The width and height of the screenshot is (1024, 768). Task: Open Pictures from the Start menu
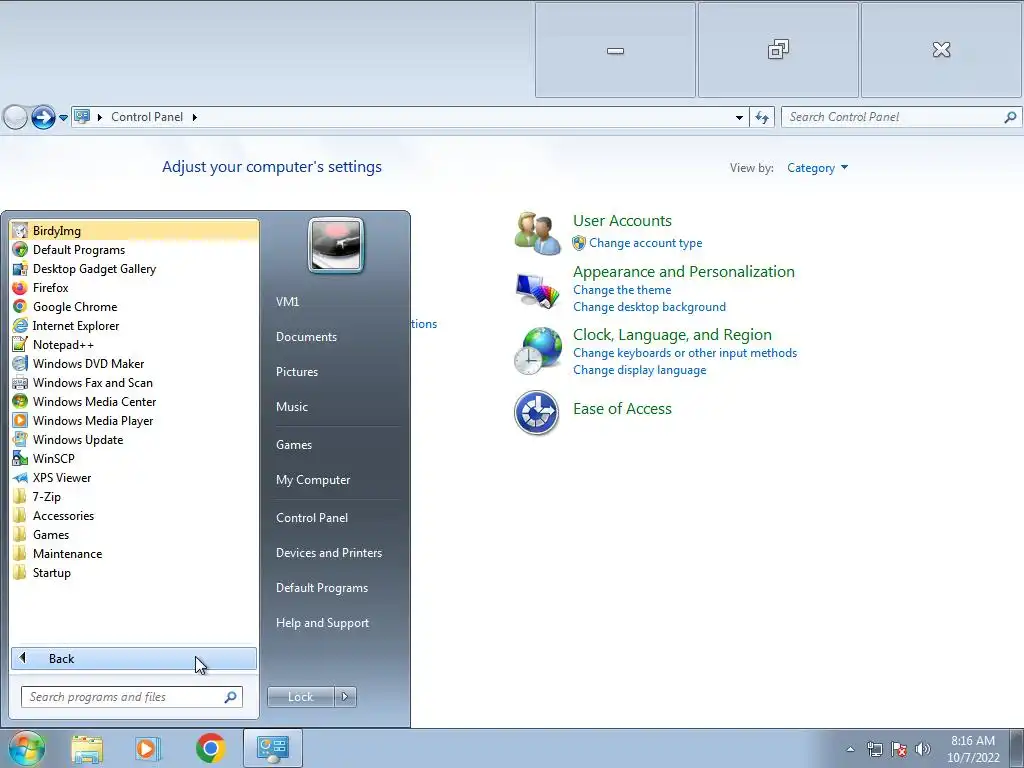pos(296,371)
